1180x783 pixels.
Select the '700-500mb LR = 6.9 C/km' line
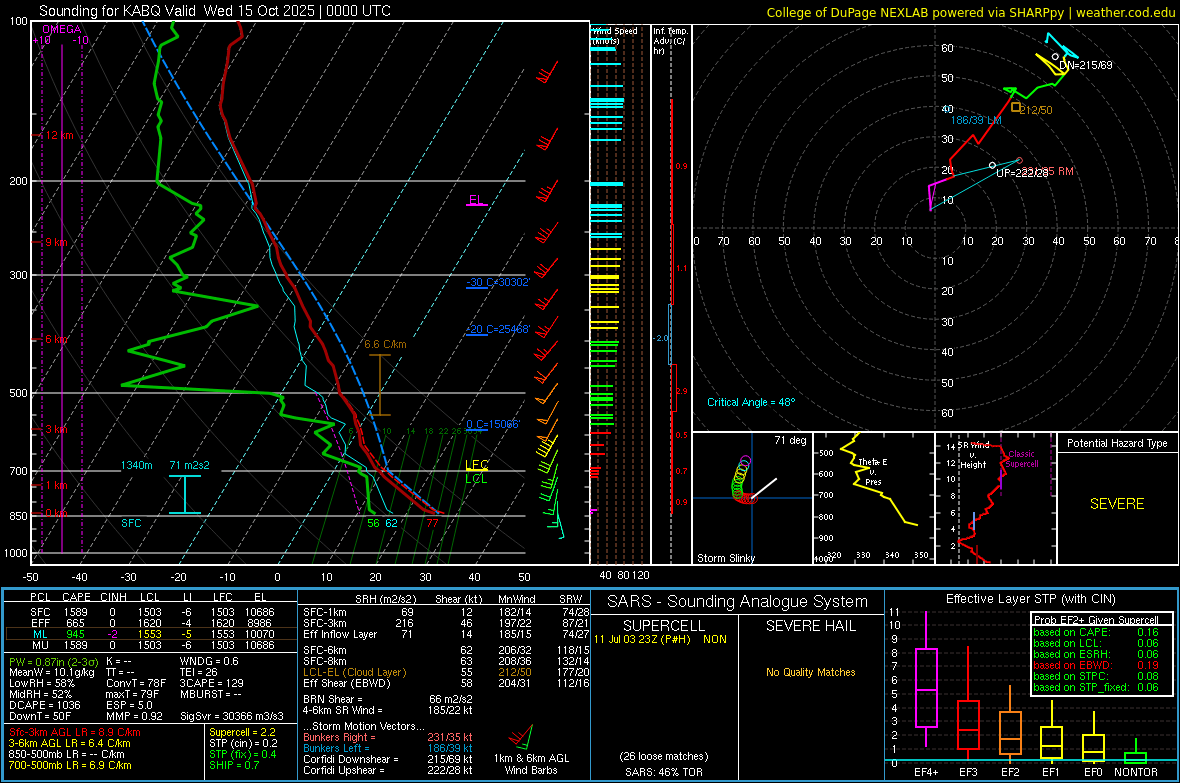(x=70, y=765)
